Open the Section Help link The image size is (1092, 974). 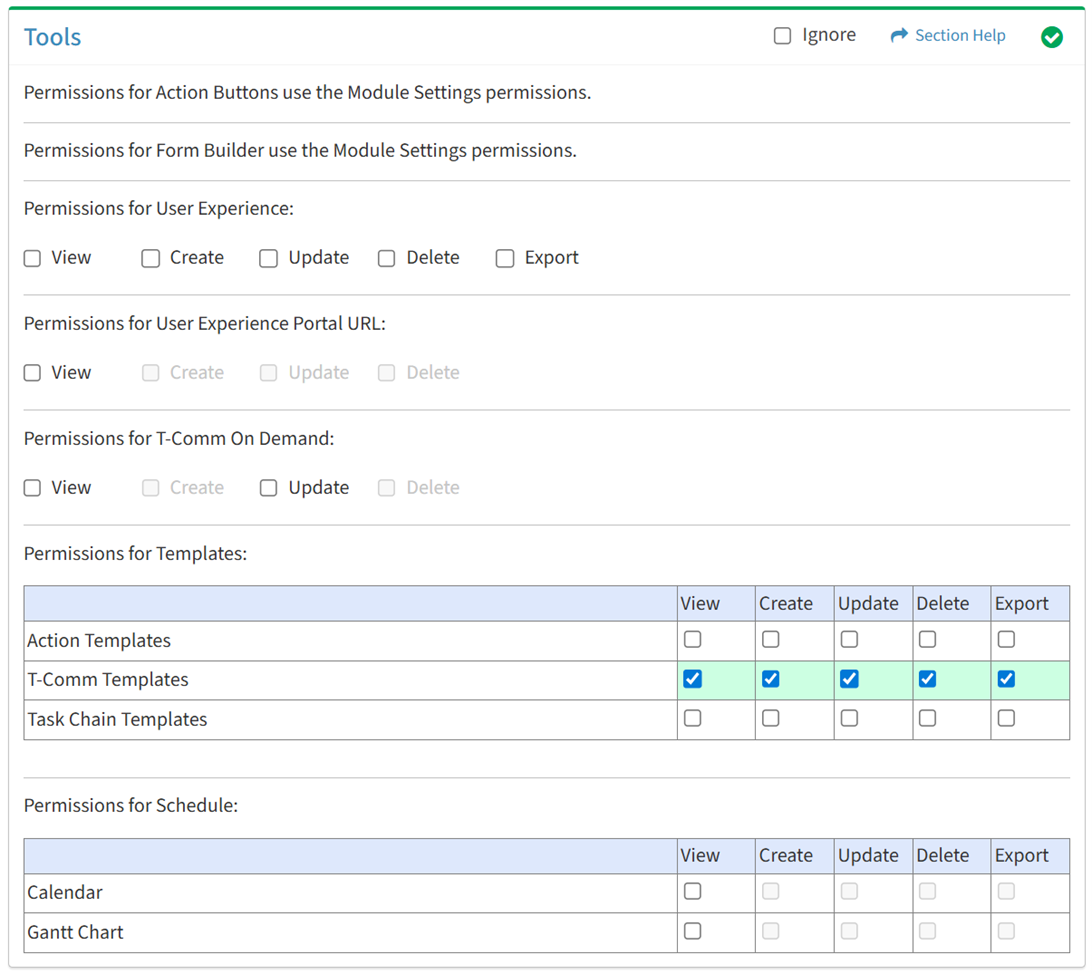click(x=960, y=36)
